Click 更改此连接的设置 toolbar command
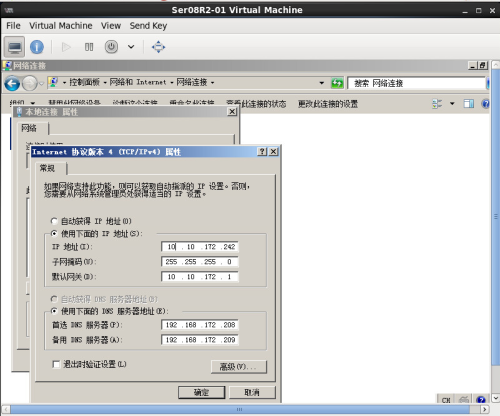The width and height of the screenshot is (500, 416). pyautogui.click(x=328, y=104)
